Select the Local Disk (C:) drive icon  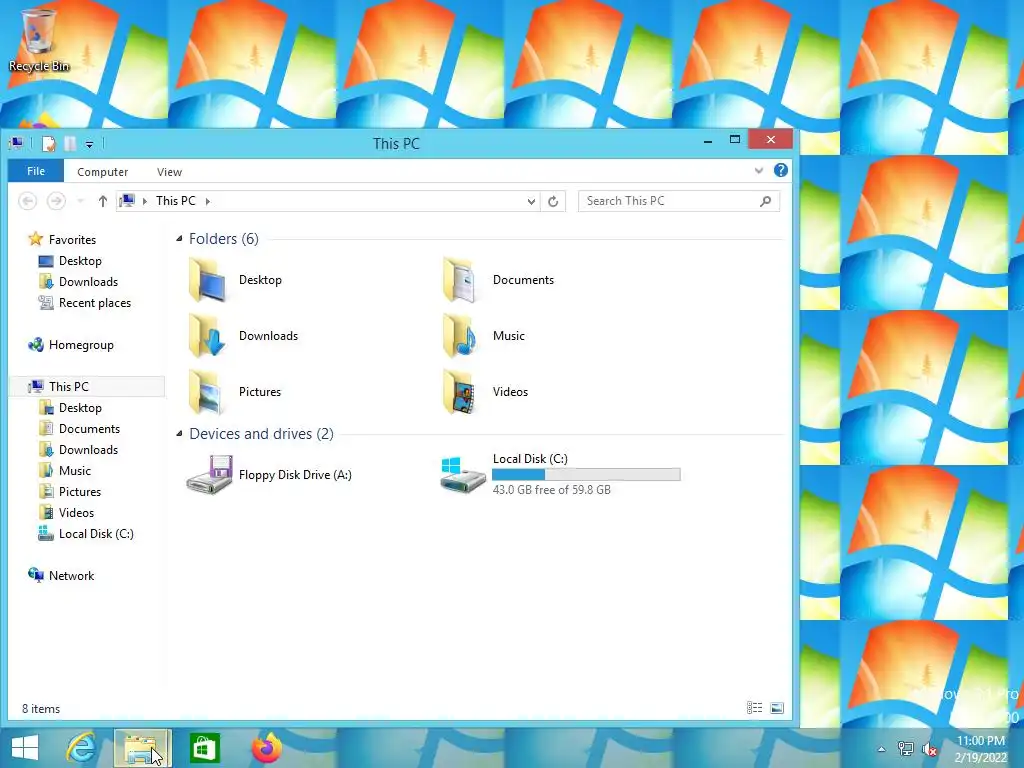tap(462, 475)
